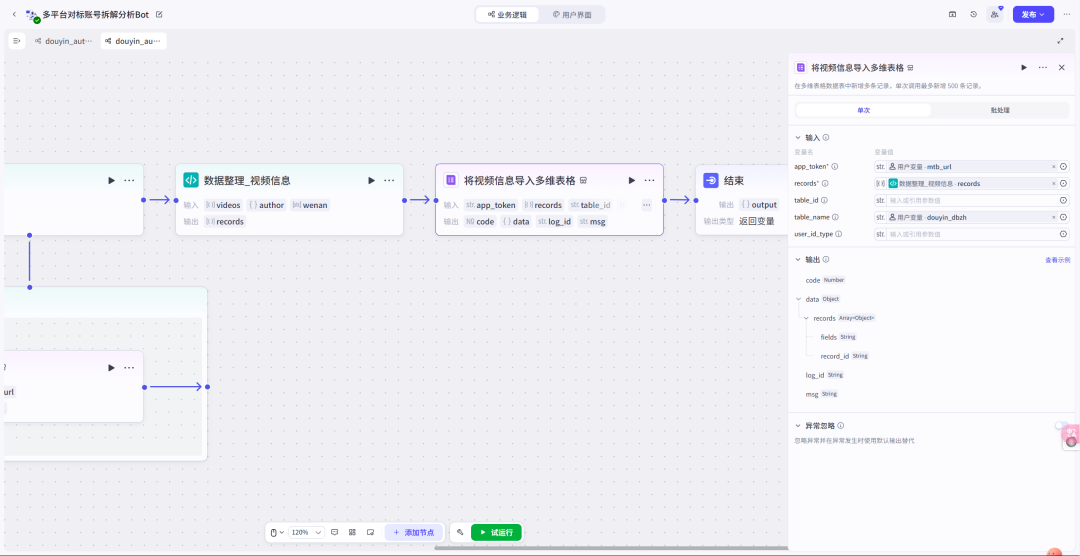1080x556 pixels.
Task: Click info icon beside 输入 section header
Action: click(x=826, y=137)
